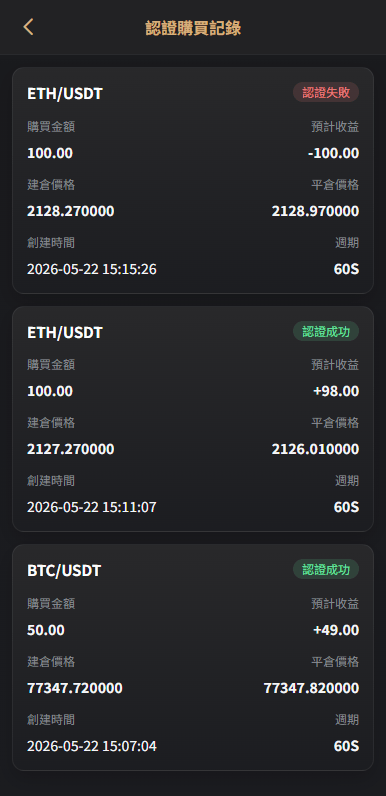Open the second ETH/USDT record title

65,332
